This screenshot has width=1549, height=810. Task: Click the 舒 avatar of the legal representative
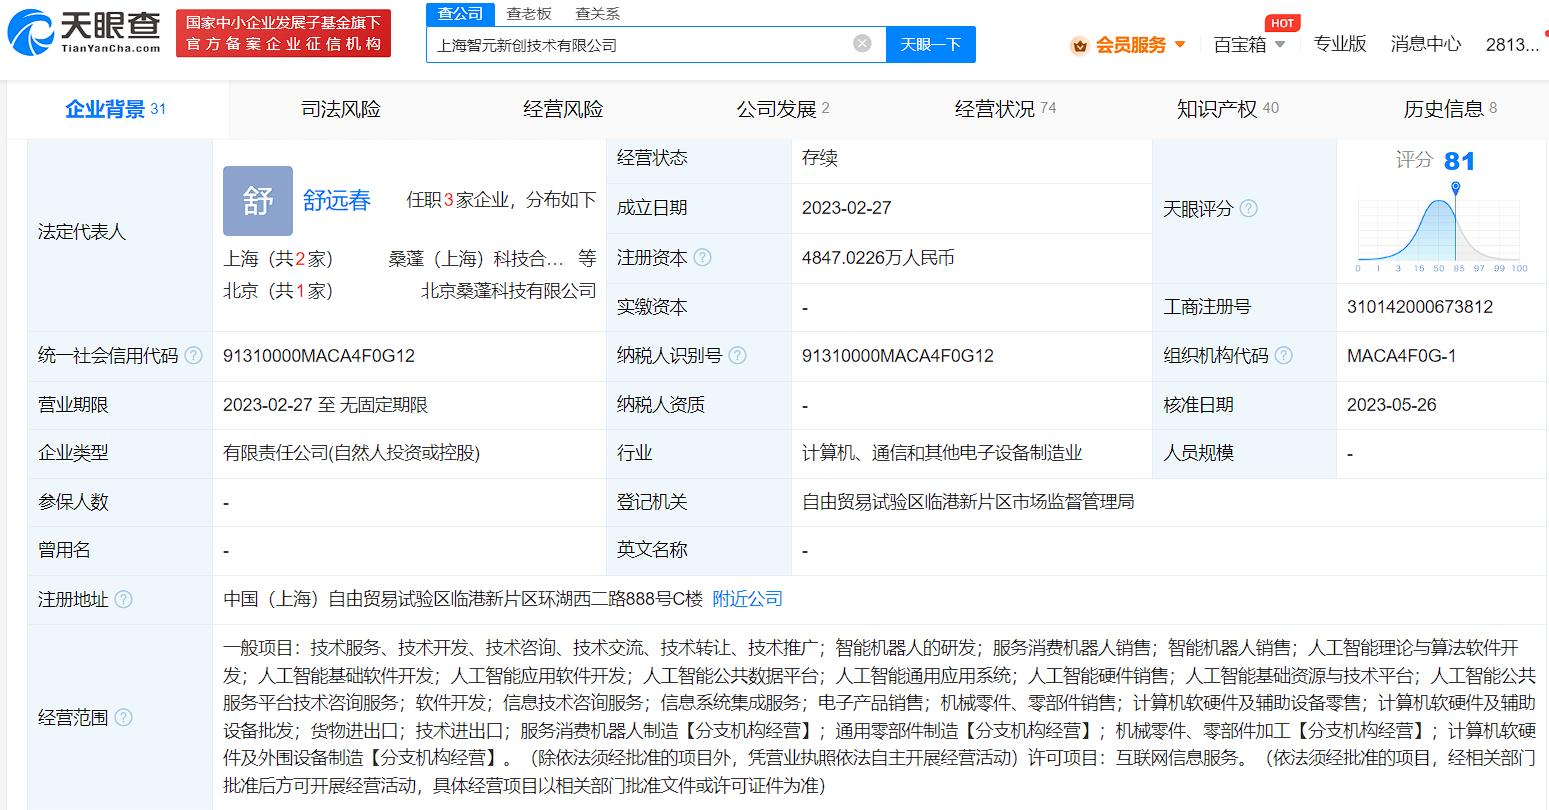click(257, 201)
